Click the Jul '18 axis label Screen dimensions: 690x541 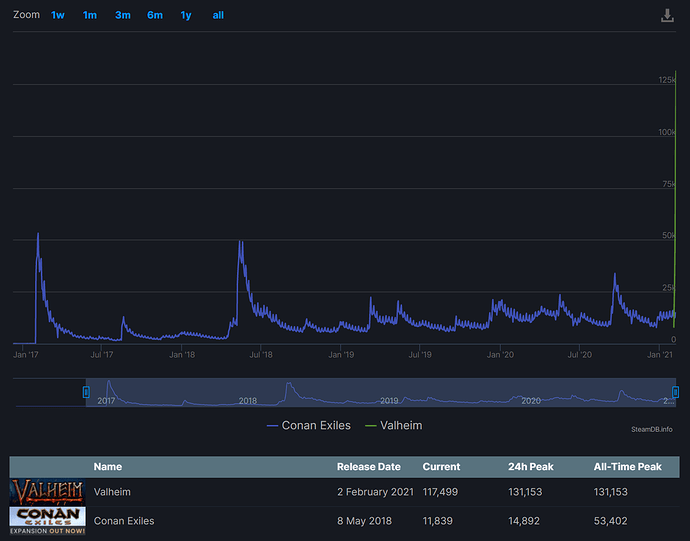pyautogui.click(x=261, y=355)
